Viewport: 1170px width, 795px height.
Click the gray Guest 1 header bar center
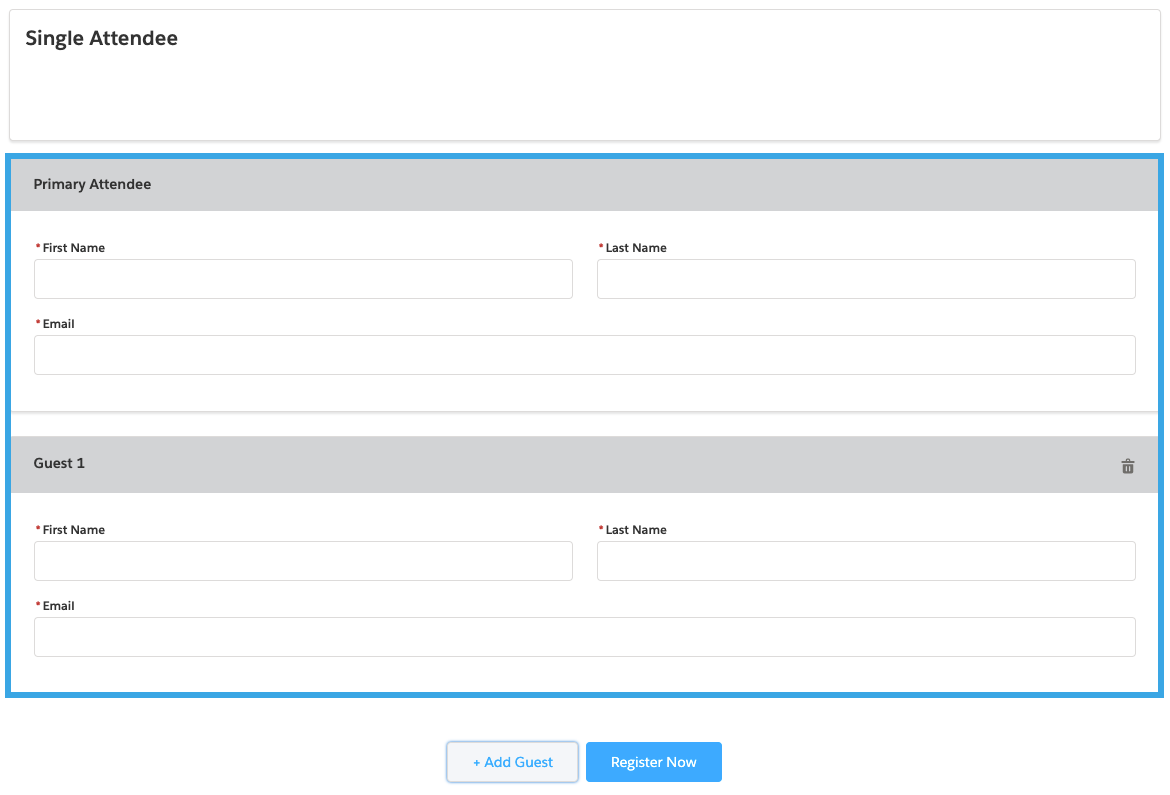(584, 464)
